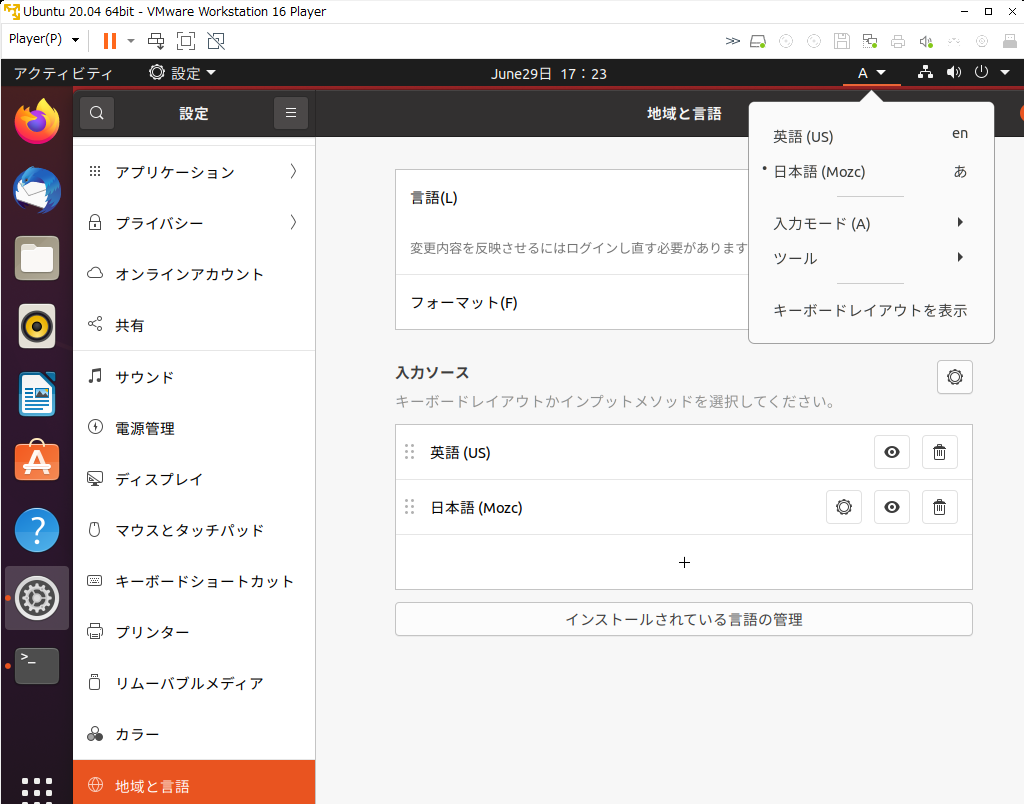1024x804 pixels.
Task: Open Mozc preferences gear in 日本語 (Mozc) row
Action: pos(844,507)
